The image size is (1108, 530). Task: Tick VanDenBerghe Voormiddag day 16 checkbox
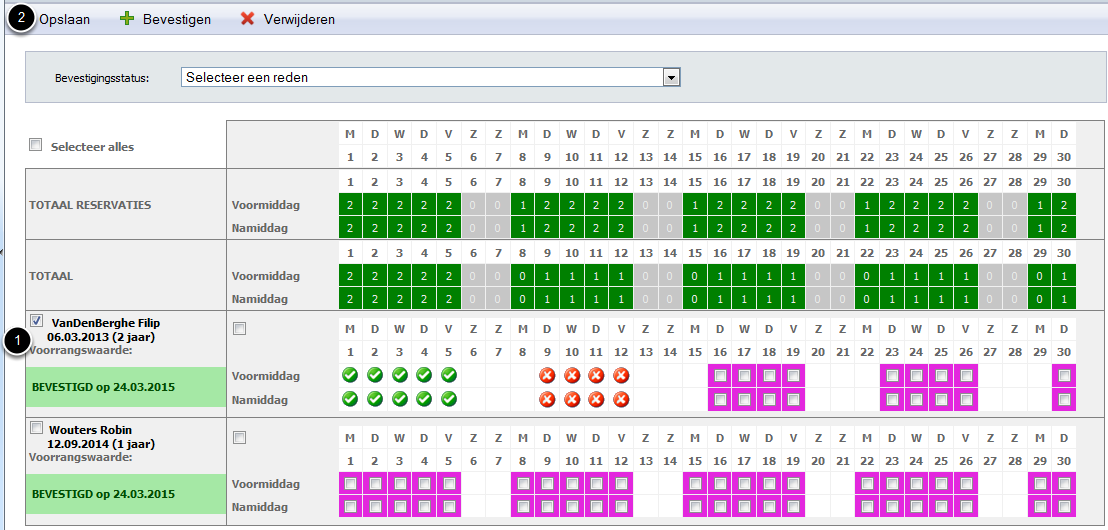719,375
